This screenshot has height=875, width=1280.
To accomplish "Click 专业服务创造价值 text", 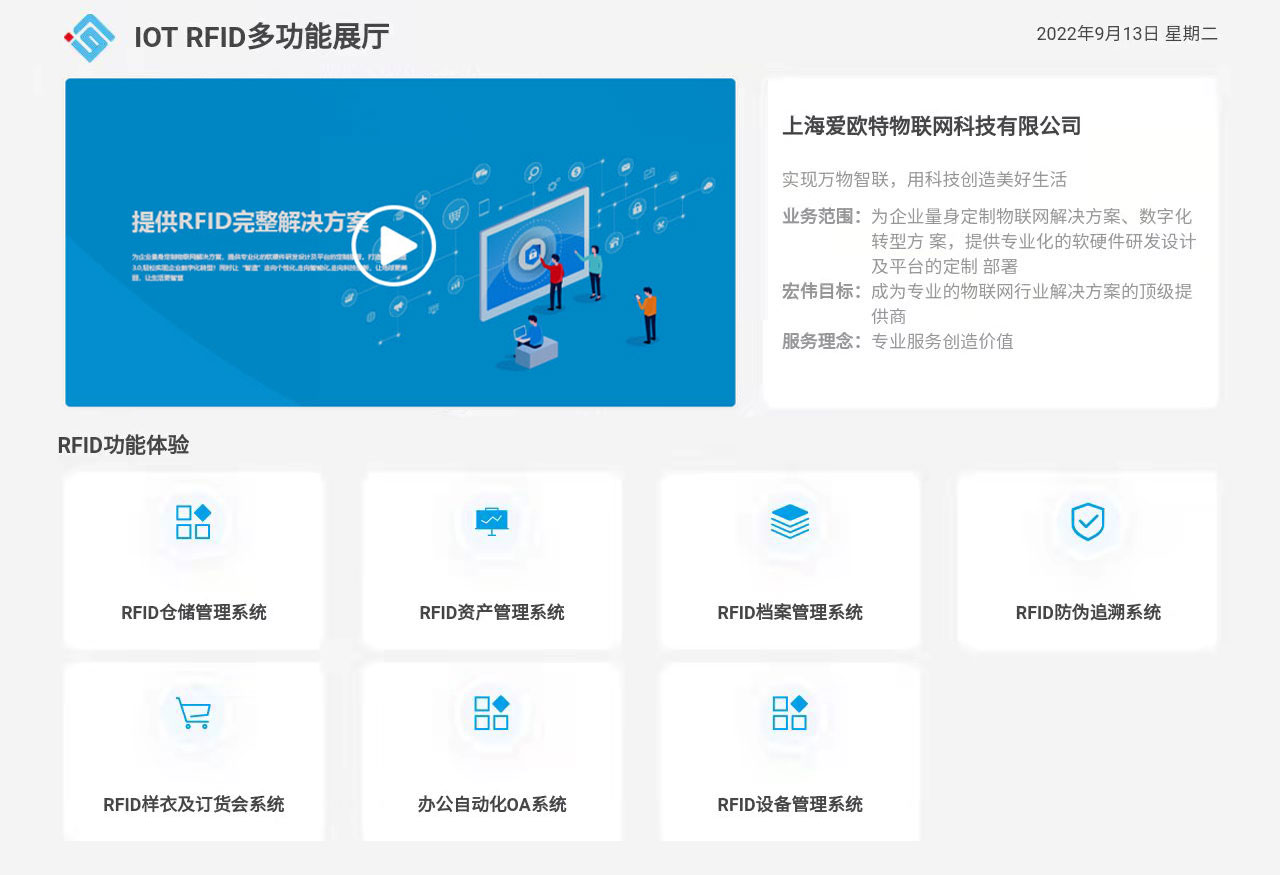I will point(942,341).
